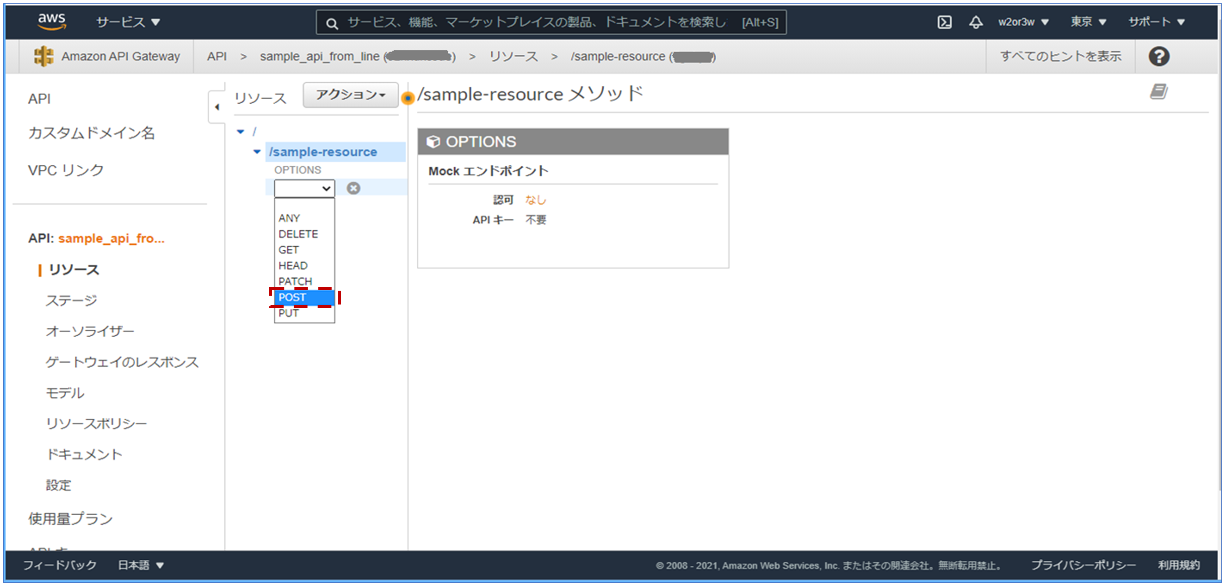Click the cube icon on the OPTIONS header
1224x588 pixels.
(434, 141)
